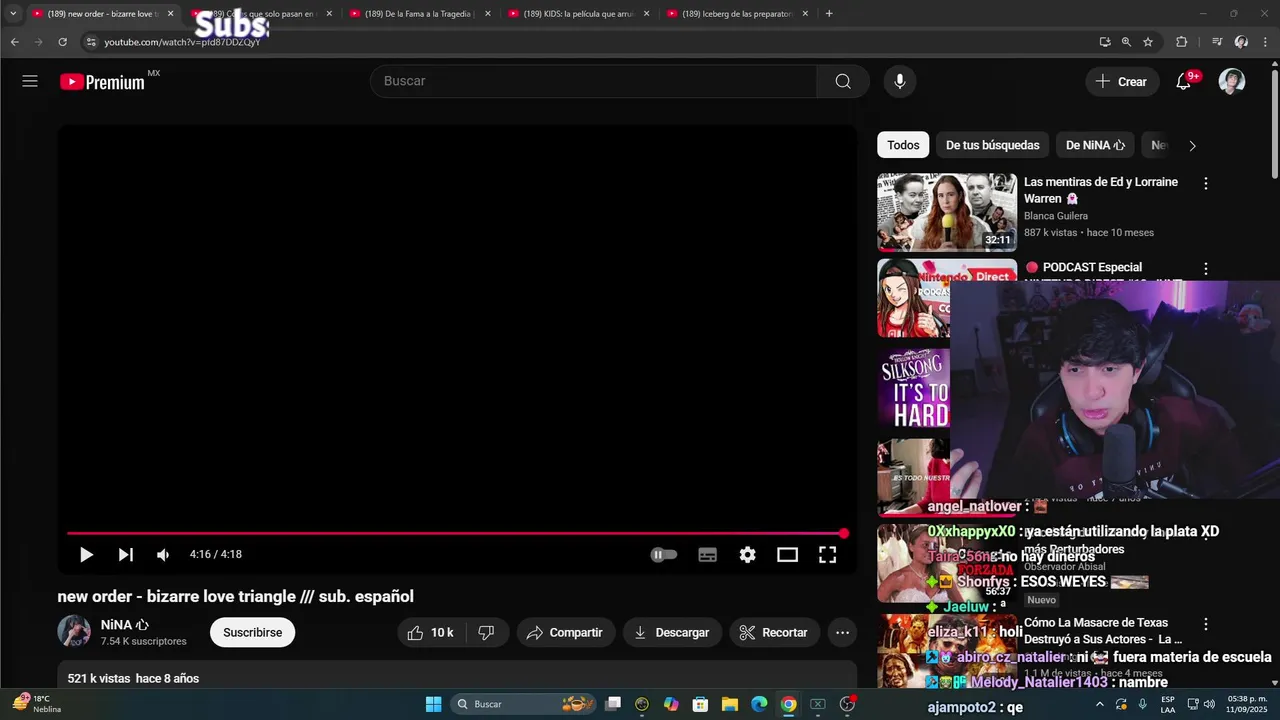1280x720 pixels.
Task: Open more actions ellipsis under video
Action: coord(842,632)
